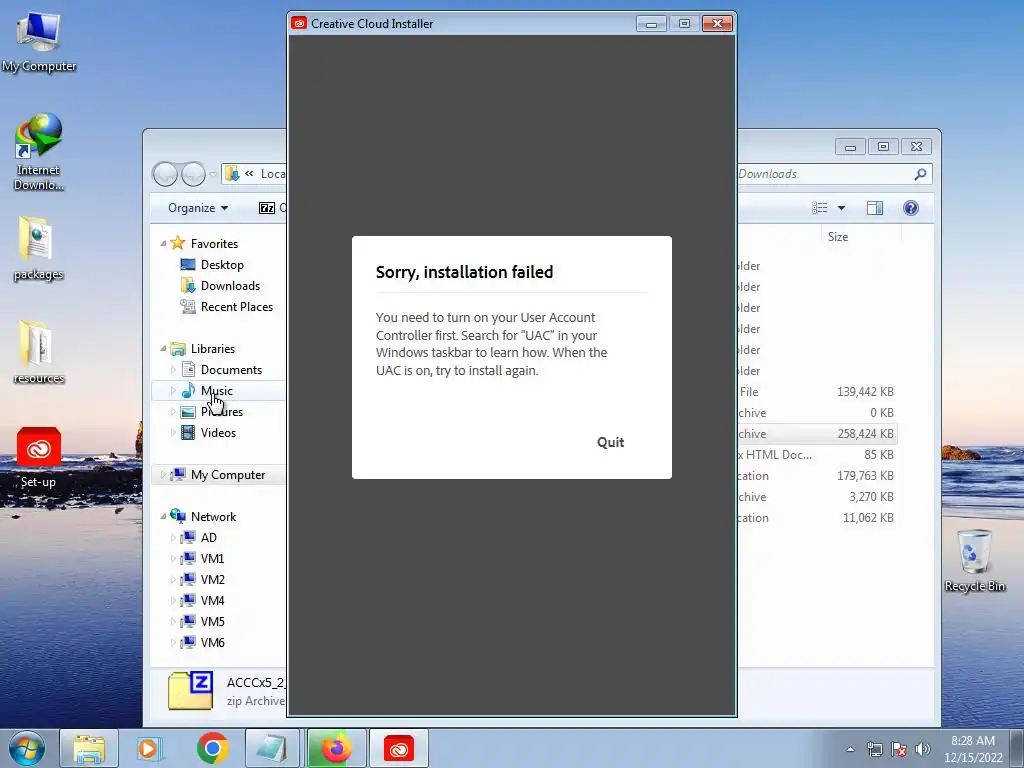Screen dimensions: 1024x768
Task: Click Back button in Explorer window
Action: (x=165, y=174)
